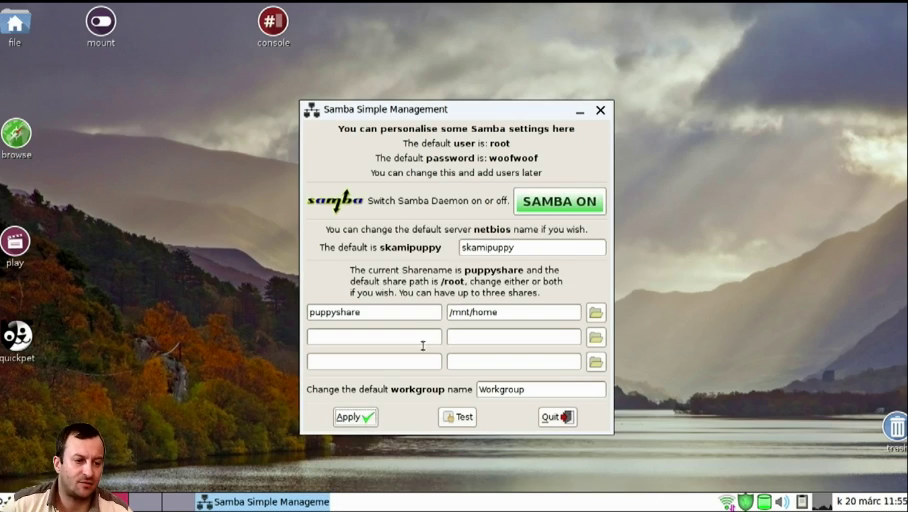Click the CPU load graph in tray
This screenshot has width=908, height=512.
pyautogui.click(x=822, y=502)
